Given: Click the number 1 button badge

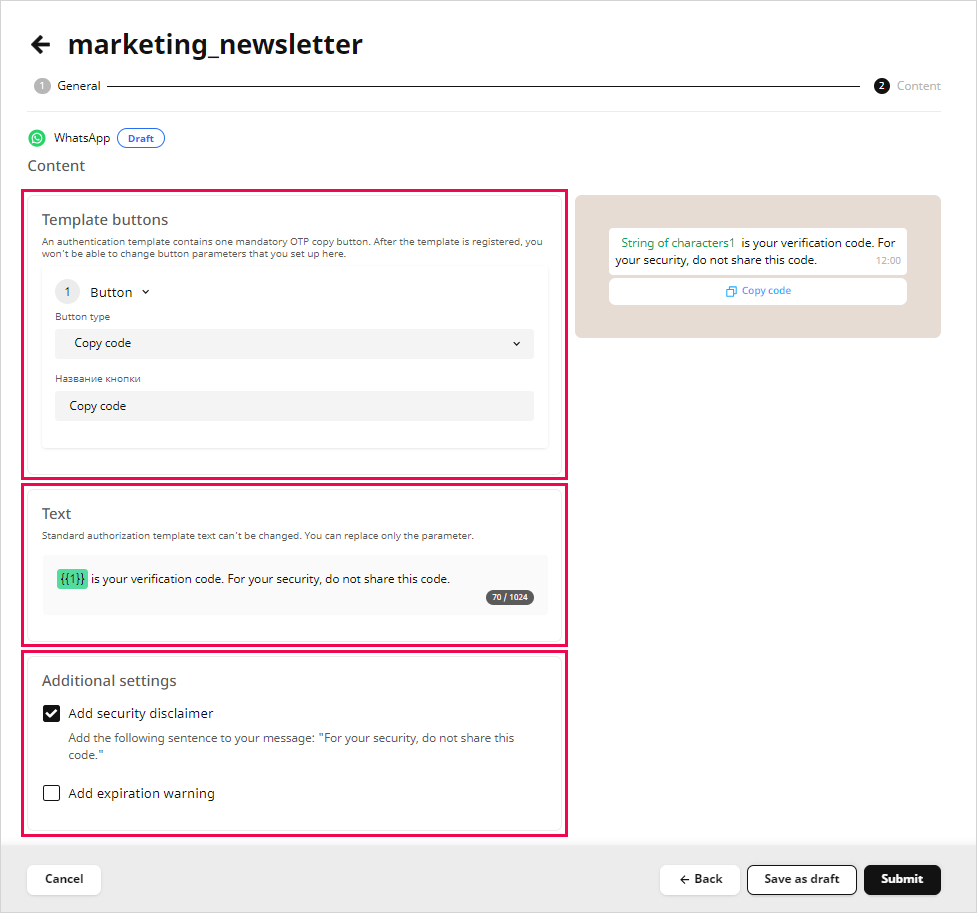Looking at the screenshot, I should [x=67, y=292].
